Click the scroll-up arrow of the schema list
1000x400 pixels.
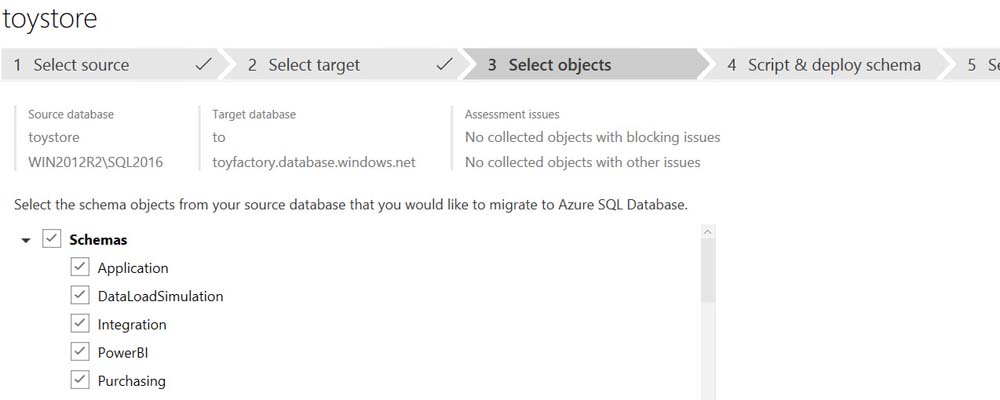point(708,232)
